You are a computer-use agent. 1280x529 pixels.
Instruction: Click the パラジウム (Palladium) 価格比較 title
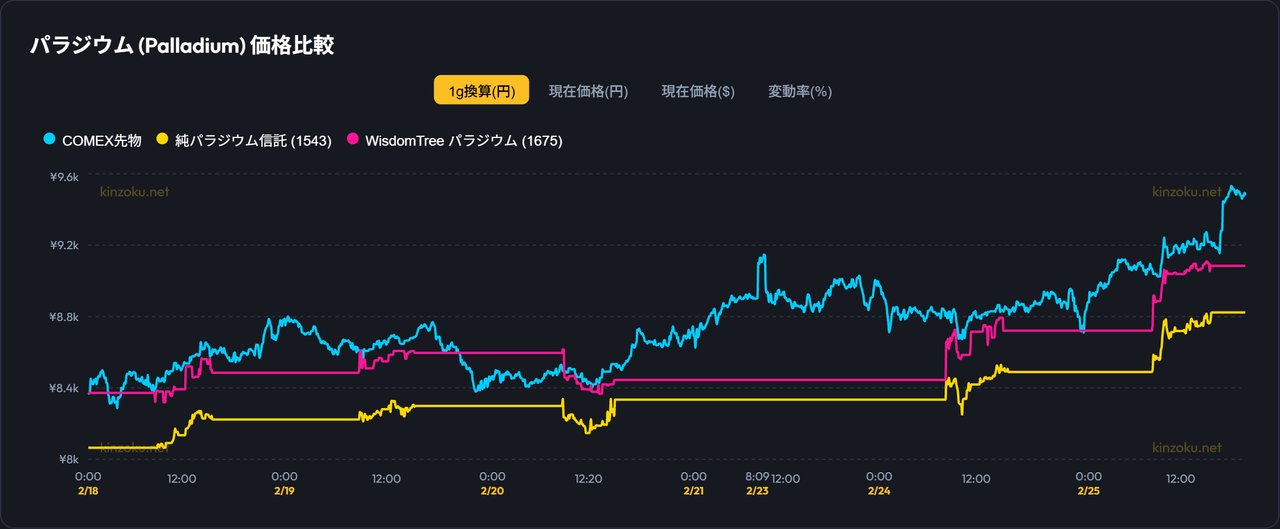pos(181,46)
